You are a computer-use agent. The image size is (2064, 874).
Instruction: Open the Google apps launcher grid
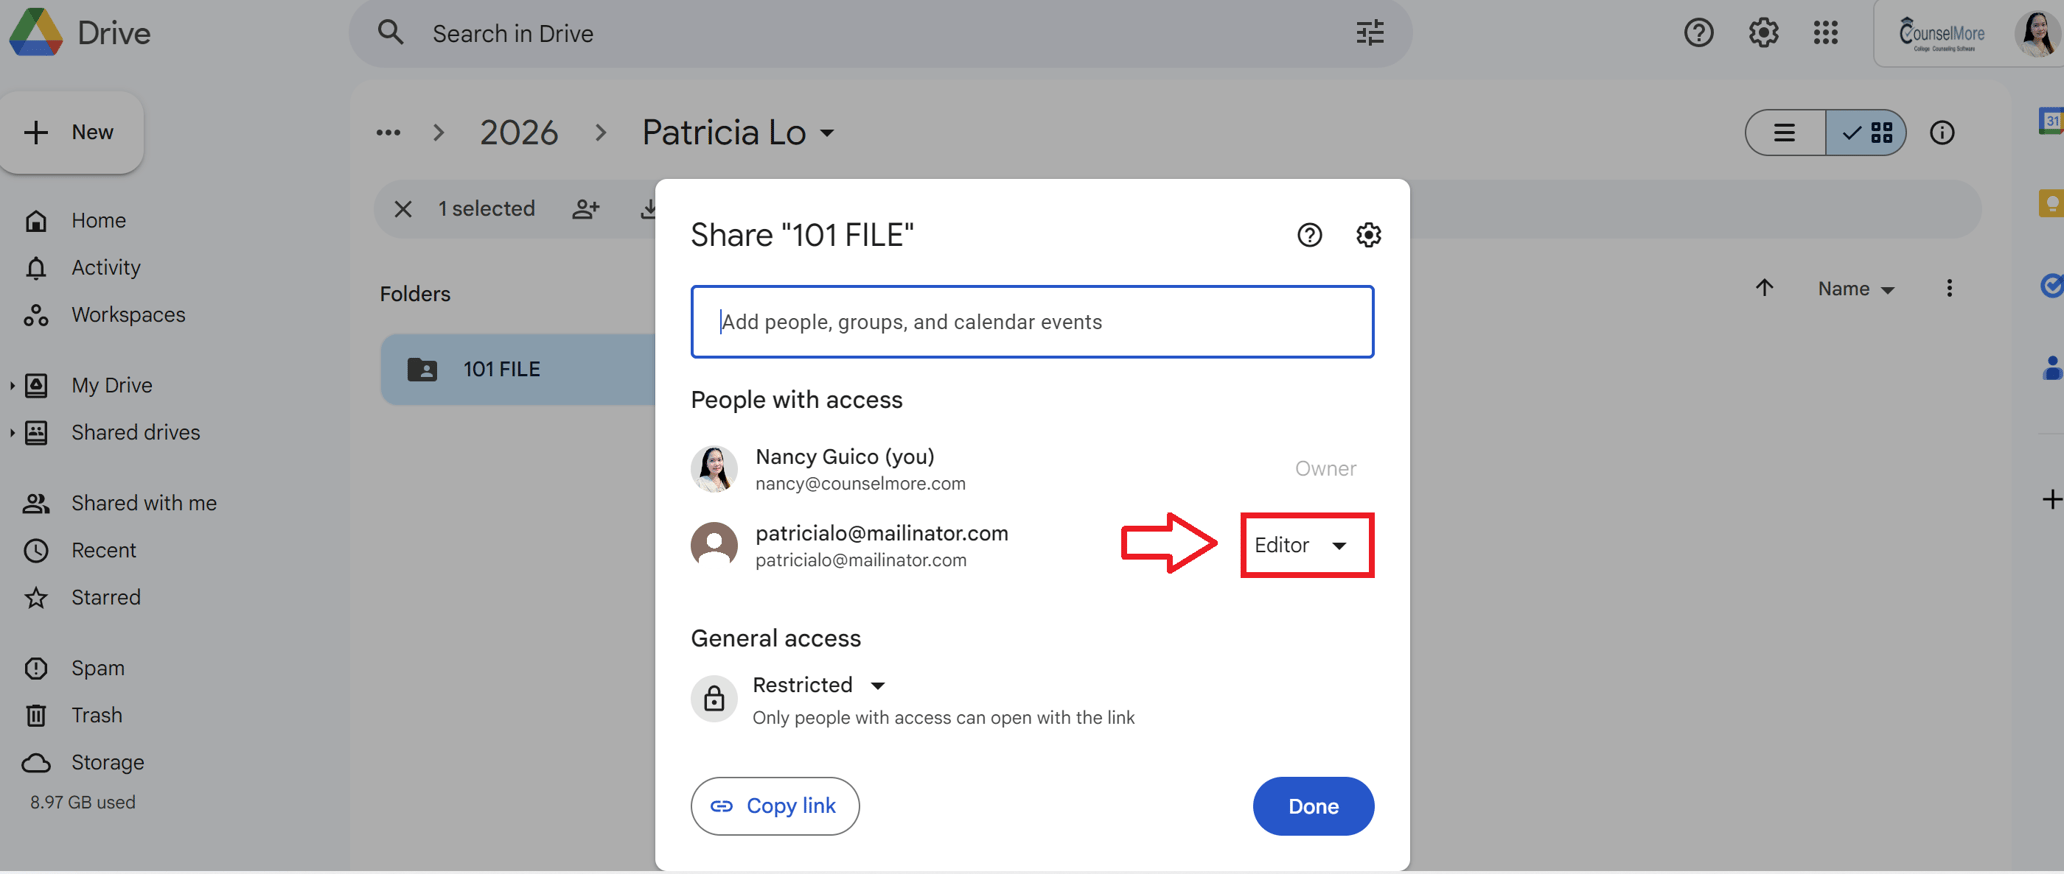click(x=1826, y=33)
